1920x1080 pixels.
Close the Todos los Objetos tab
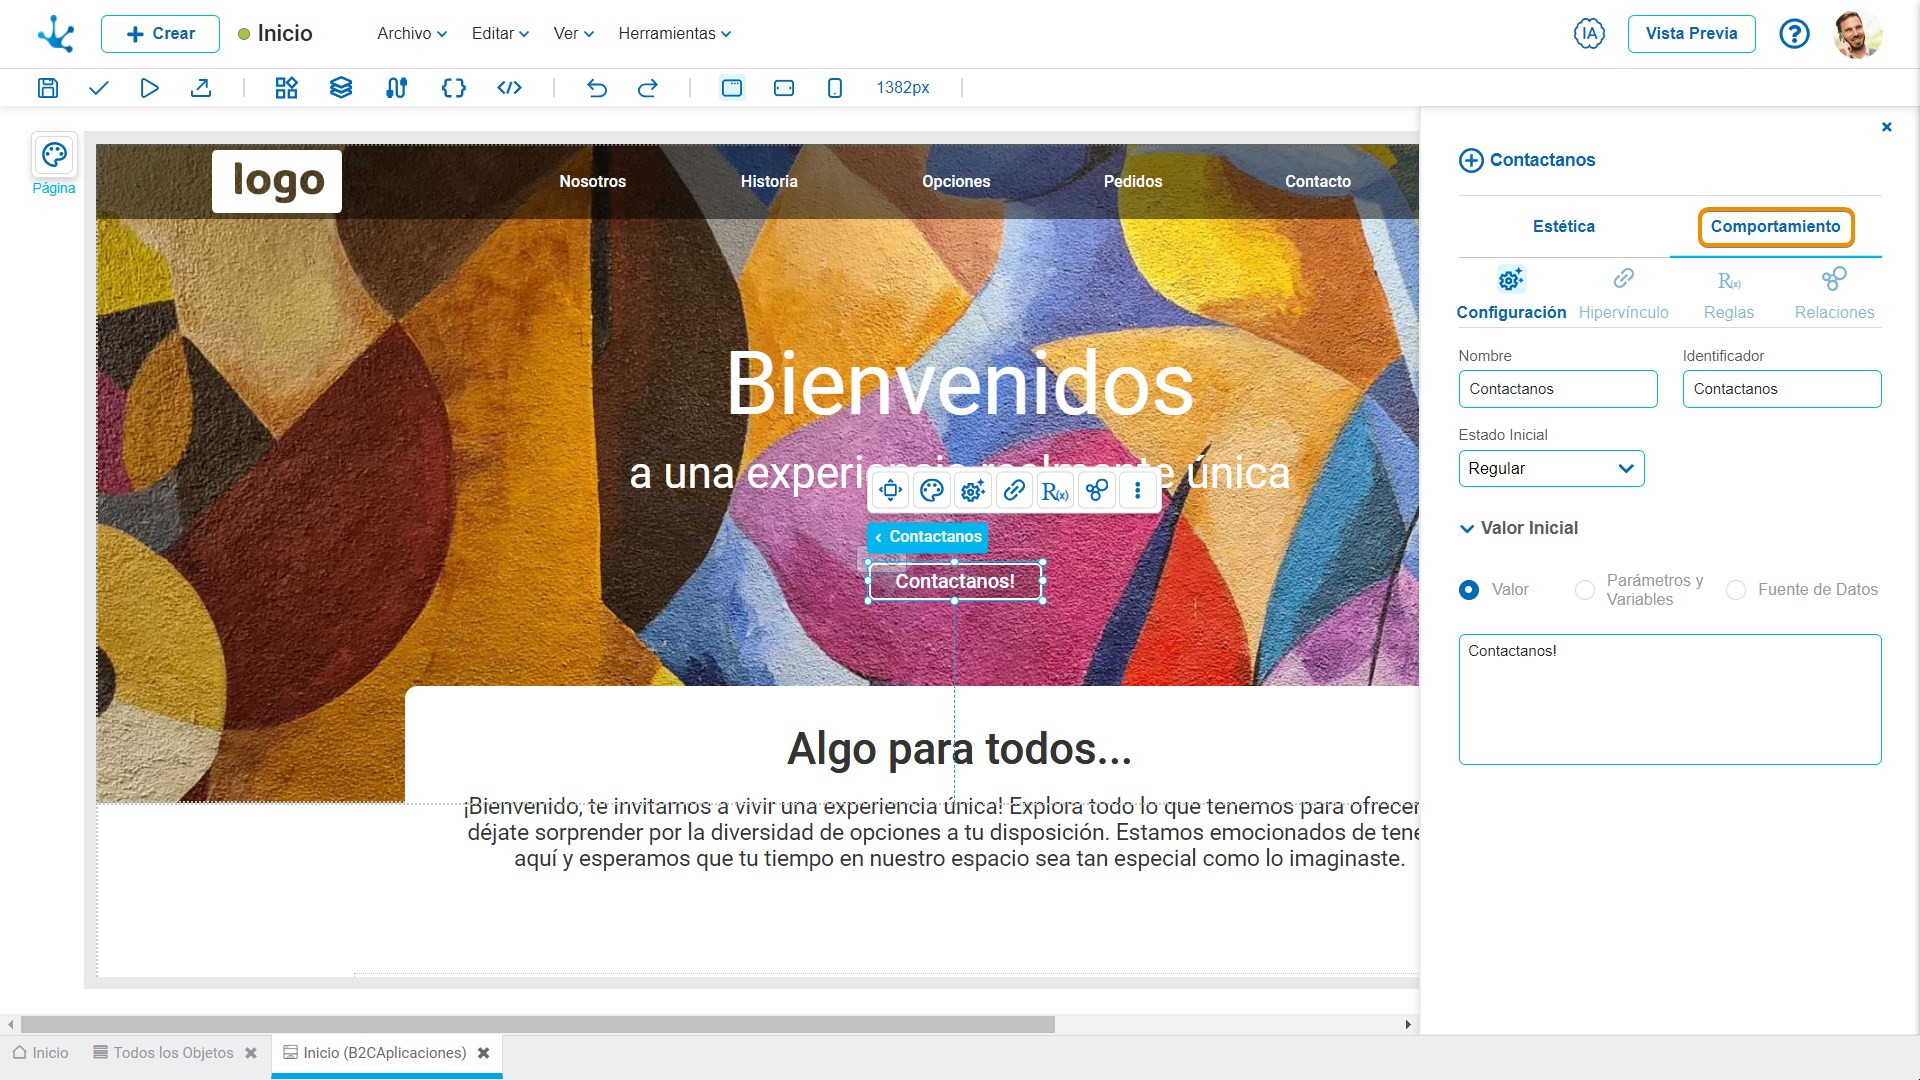point(251,1053)
